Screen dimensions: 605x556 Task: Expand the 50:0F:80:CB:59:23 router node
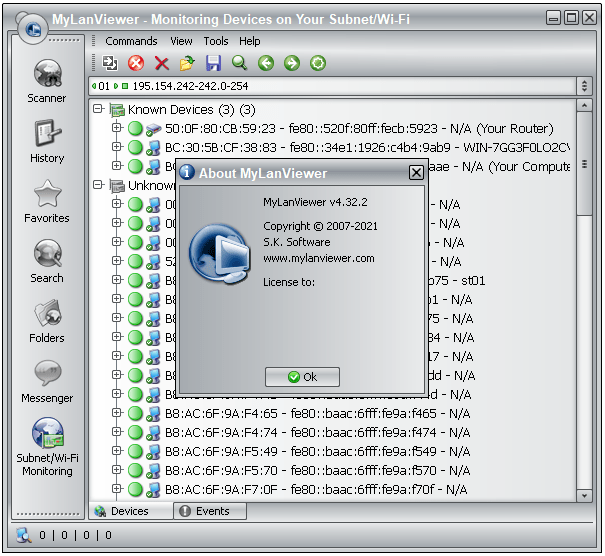coord(117,127)
